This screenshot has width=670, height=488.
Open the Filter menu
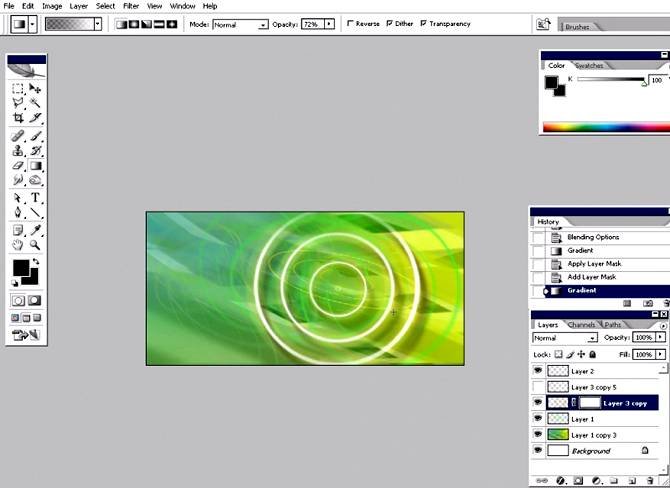tap(131, 6)
